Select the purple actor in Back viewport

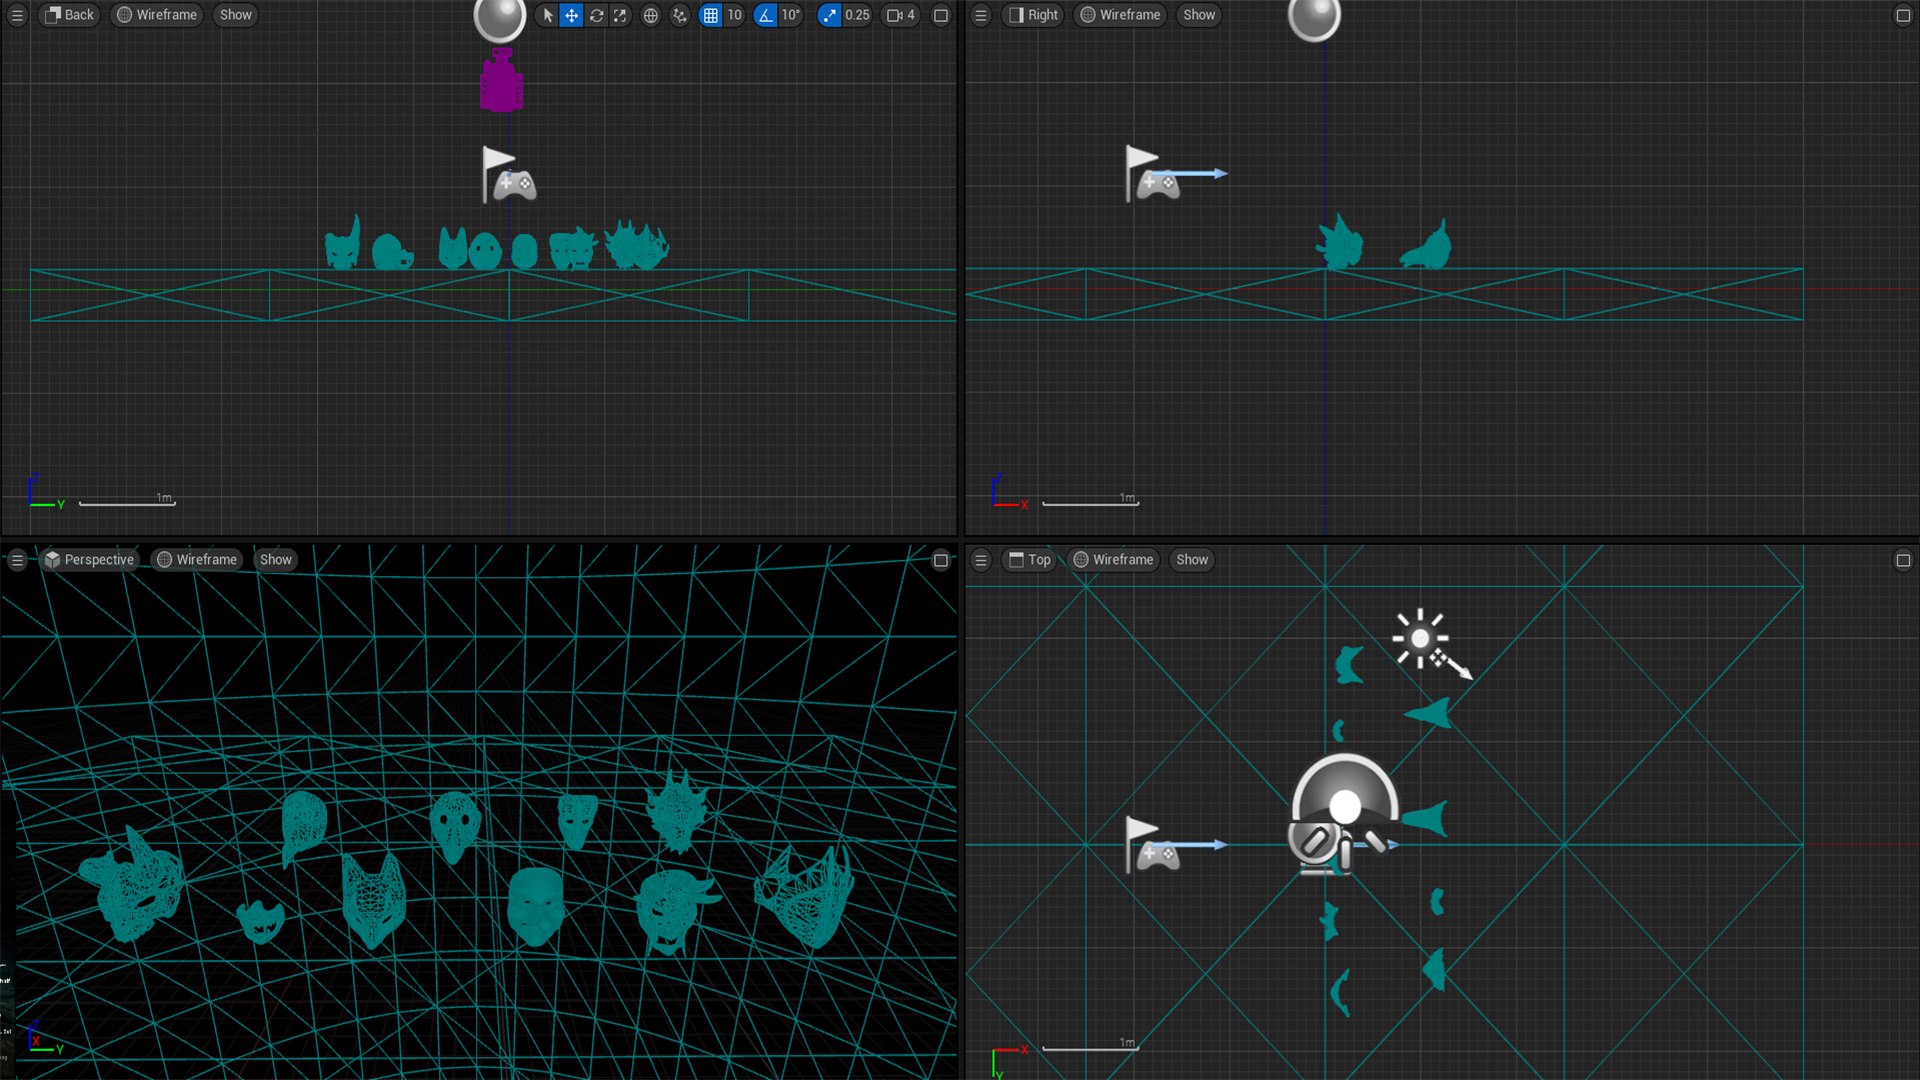[501, 81]
